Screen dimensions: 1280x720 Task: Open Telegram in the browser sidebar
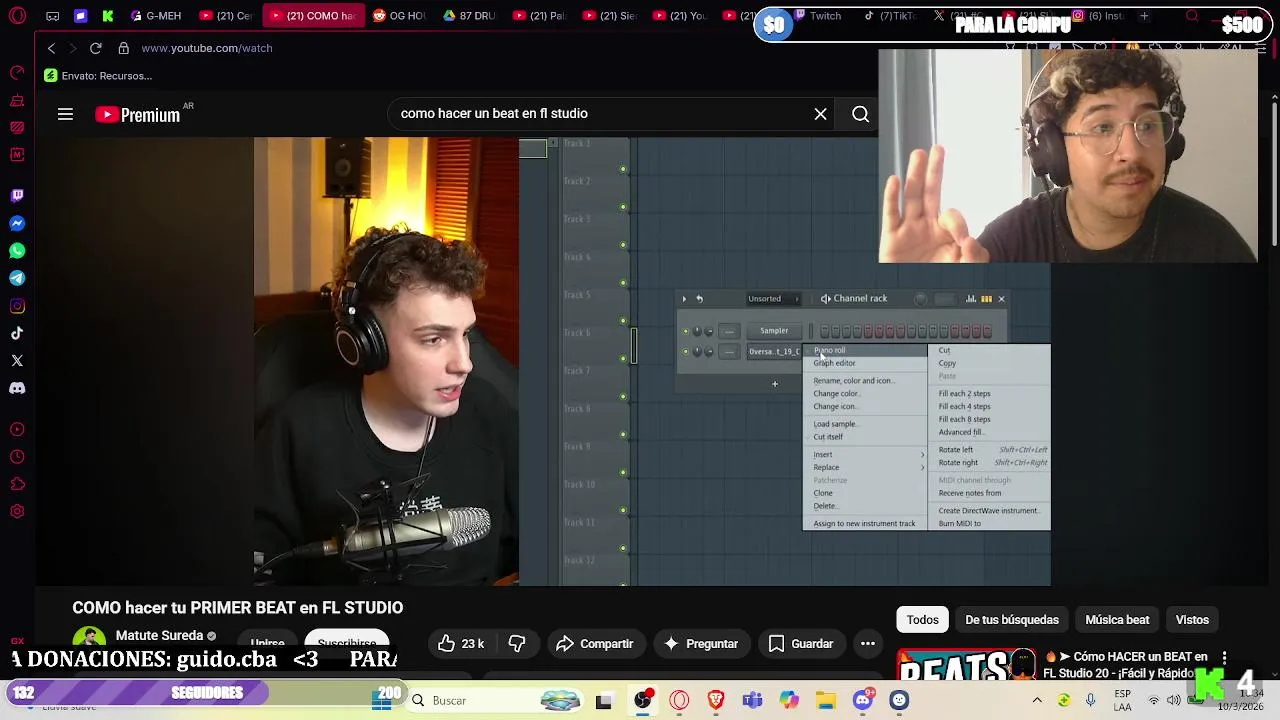click(17, 278)
